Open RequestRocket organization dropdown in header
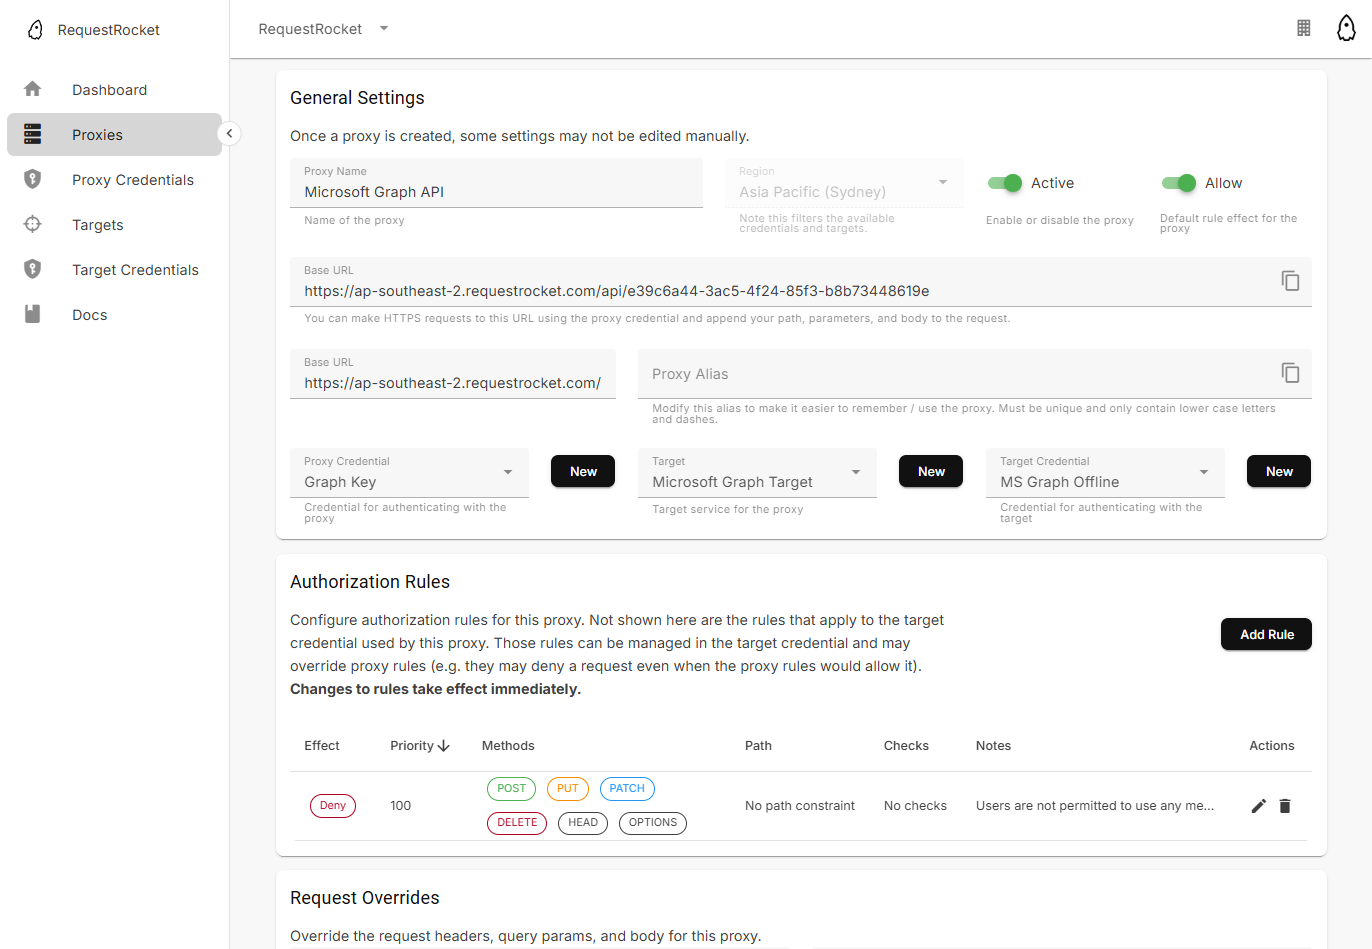Screen dimensions: 1372x949 click(x=323, y=29)
